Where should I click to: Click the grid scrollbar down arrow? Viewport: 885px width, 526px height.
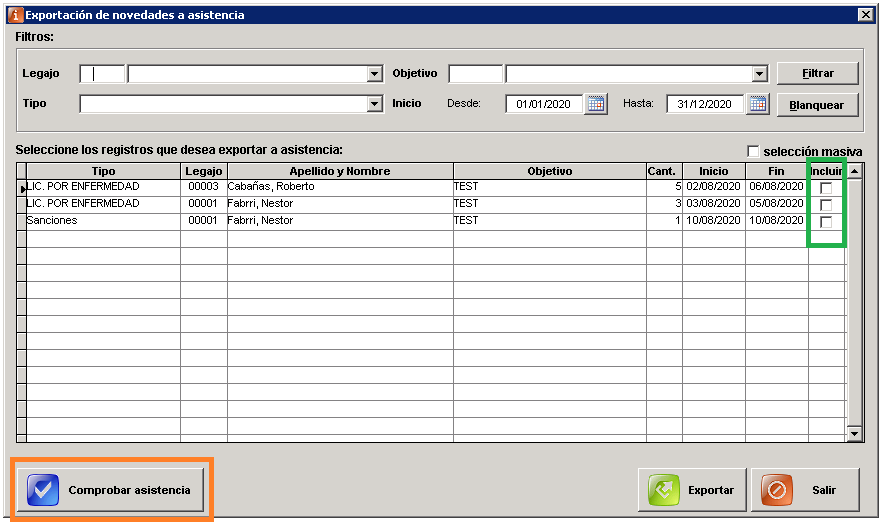point(855,433)
